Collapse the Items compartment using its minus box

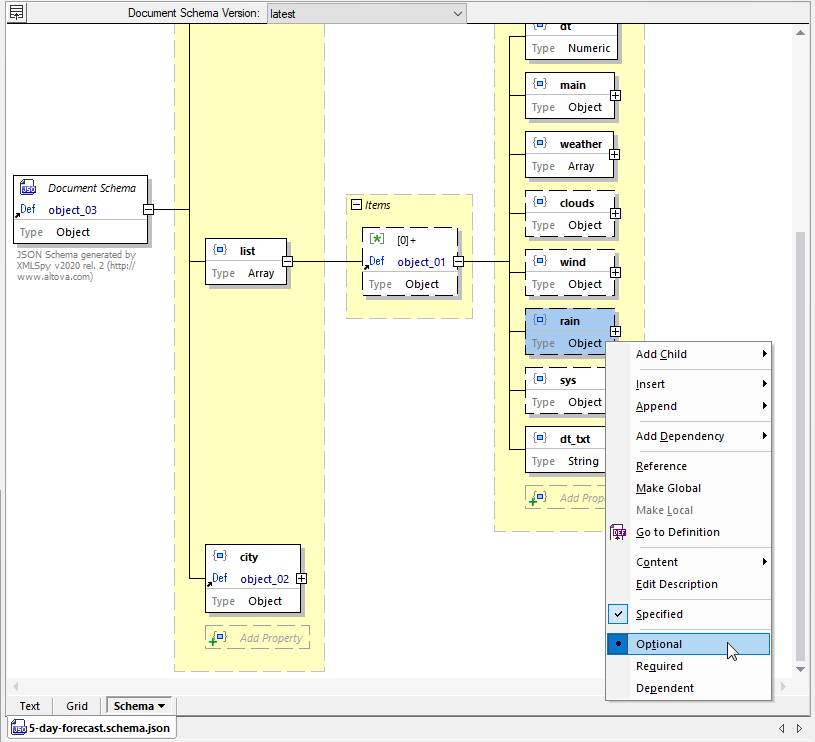(357, 204)
